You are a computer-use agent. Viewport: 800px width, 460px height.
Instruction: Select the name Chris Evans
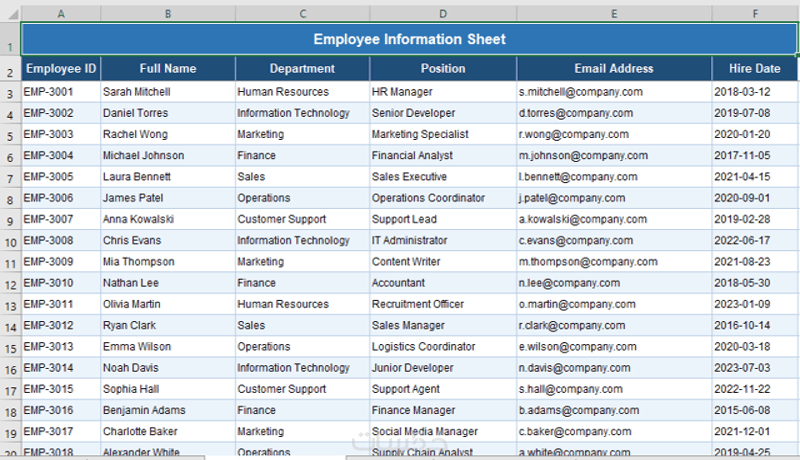(x=168, y=240)
